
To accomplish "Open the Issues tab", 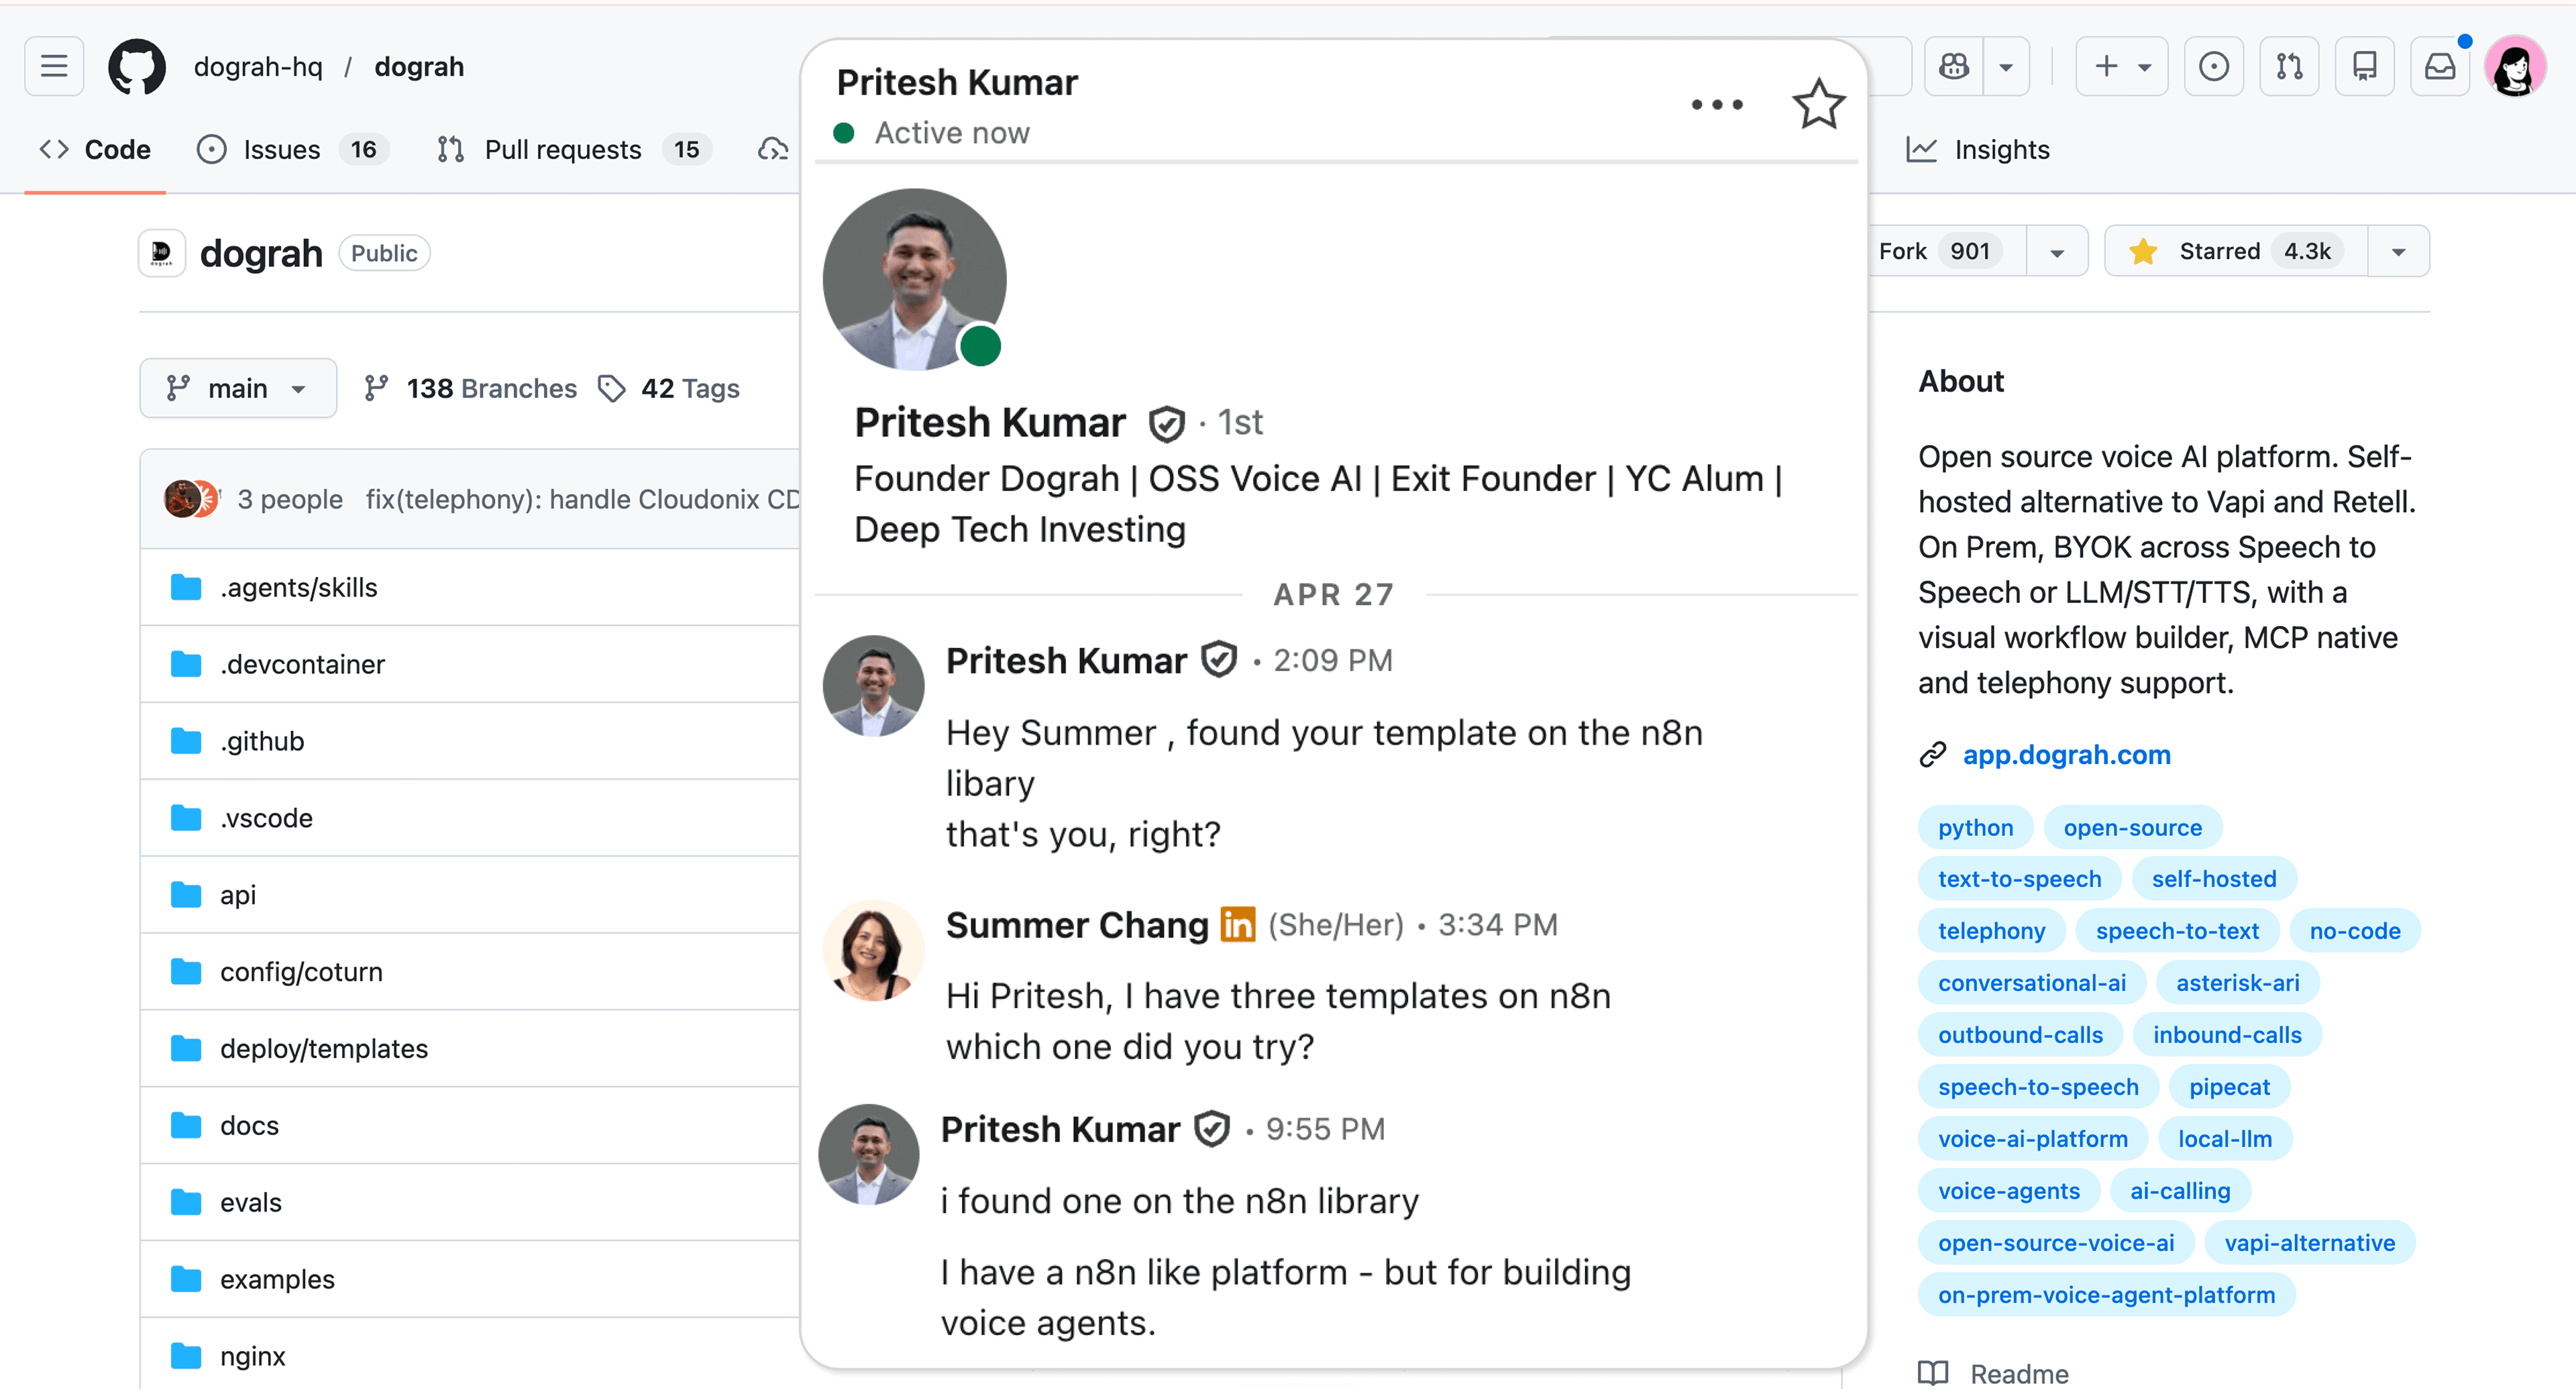I will (292, 150).
